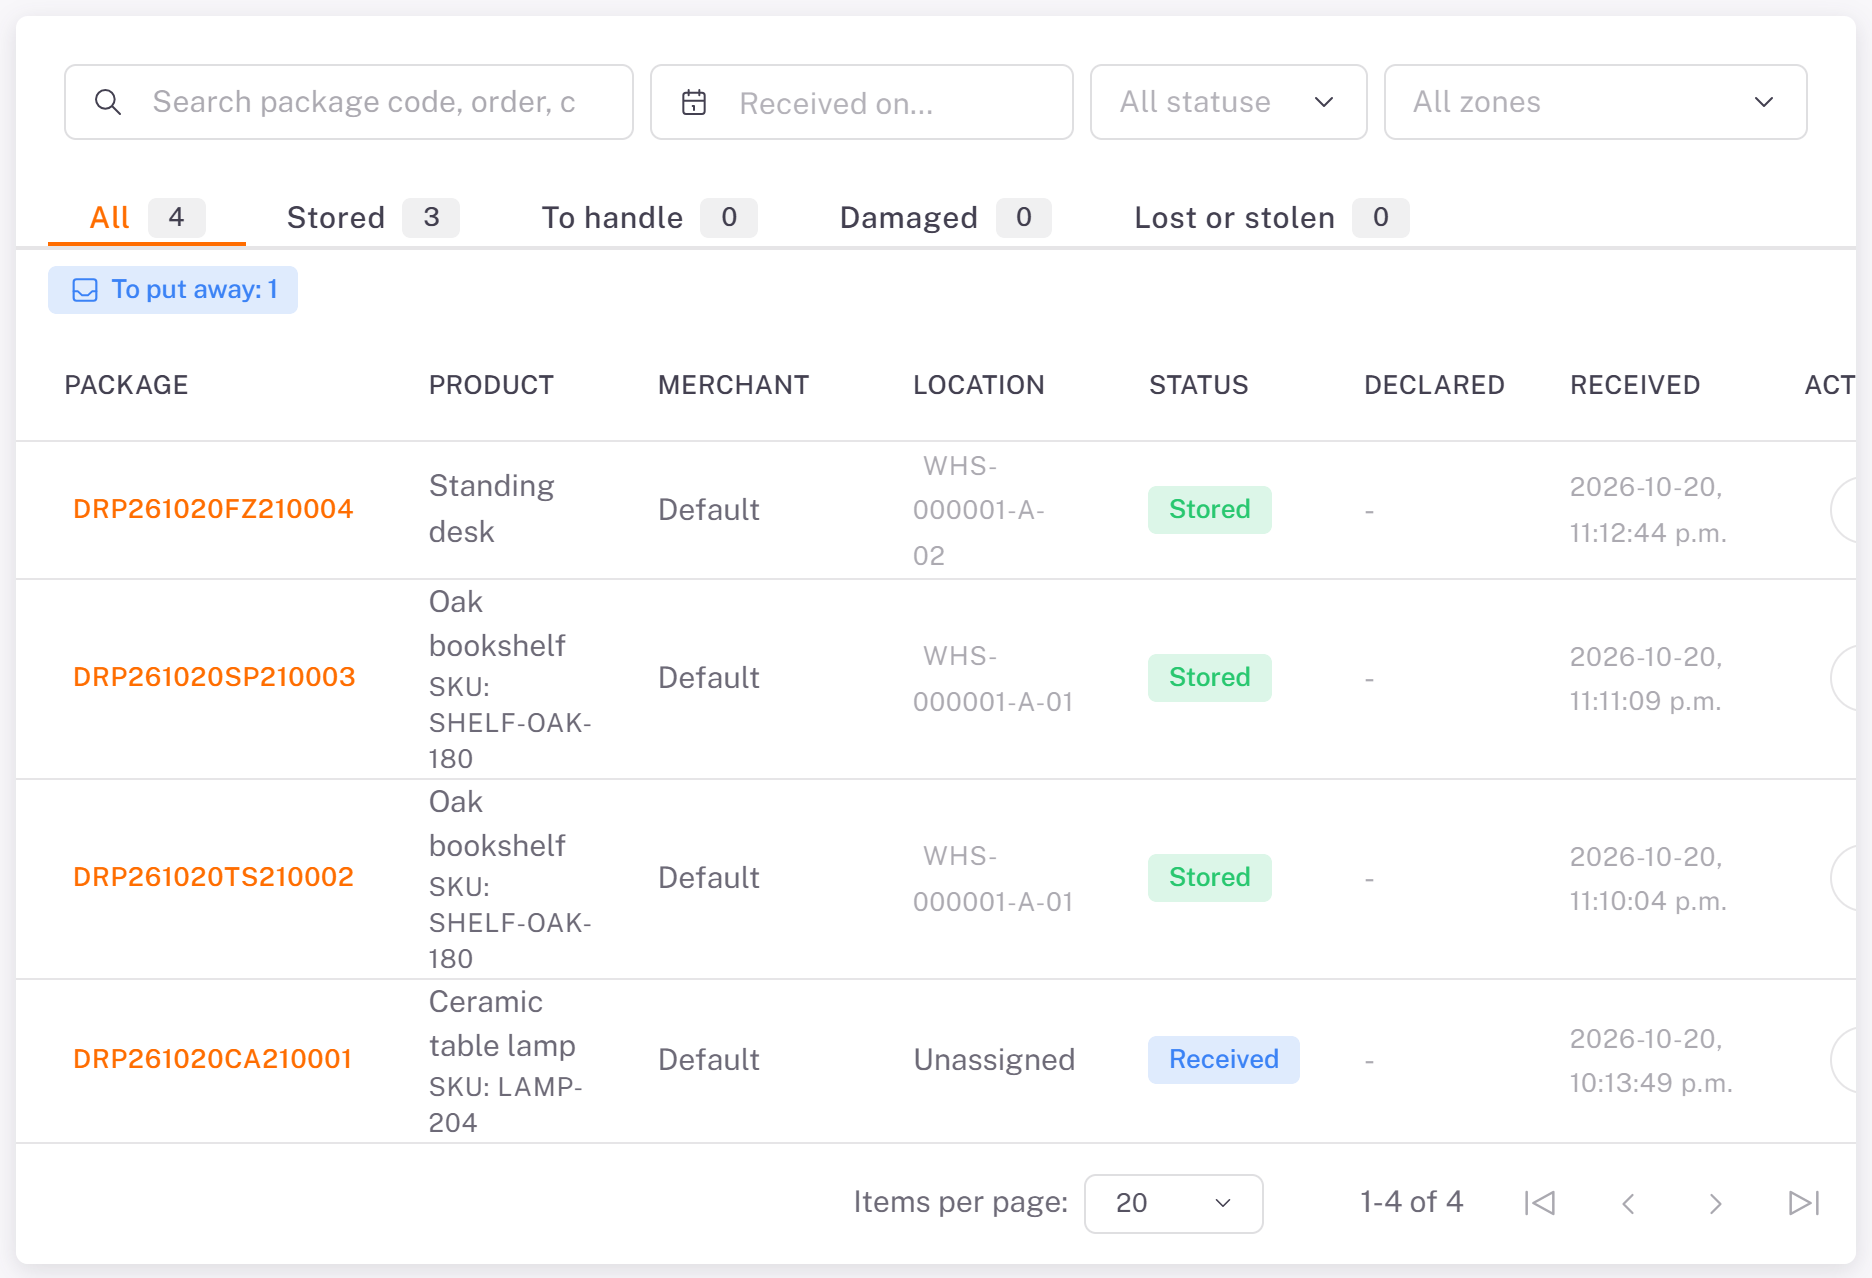
Task: Click the search magnifier icon
Action: (108, 102)
